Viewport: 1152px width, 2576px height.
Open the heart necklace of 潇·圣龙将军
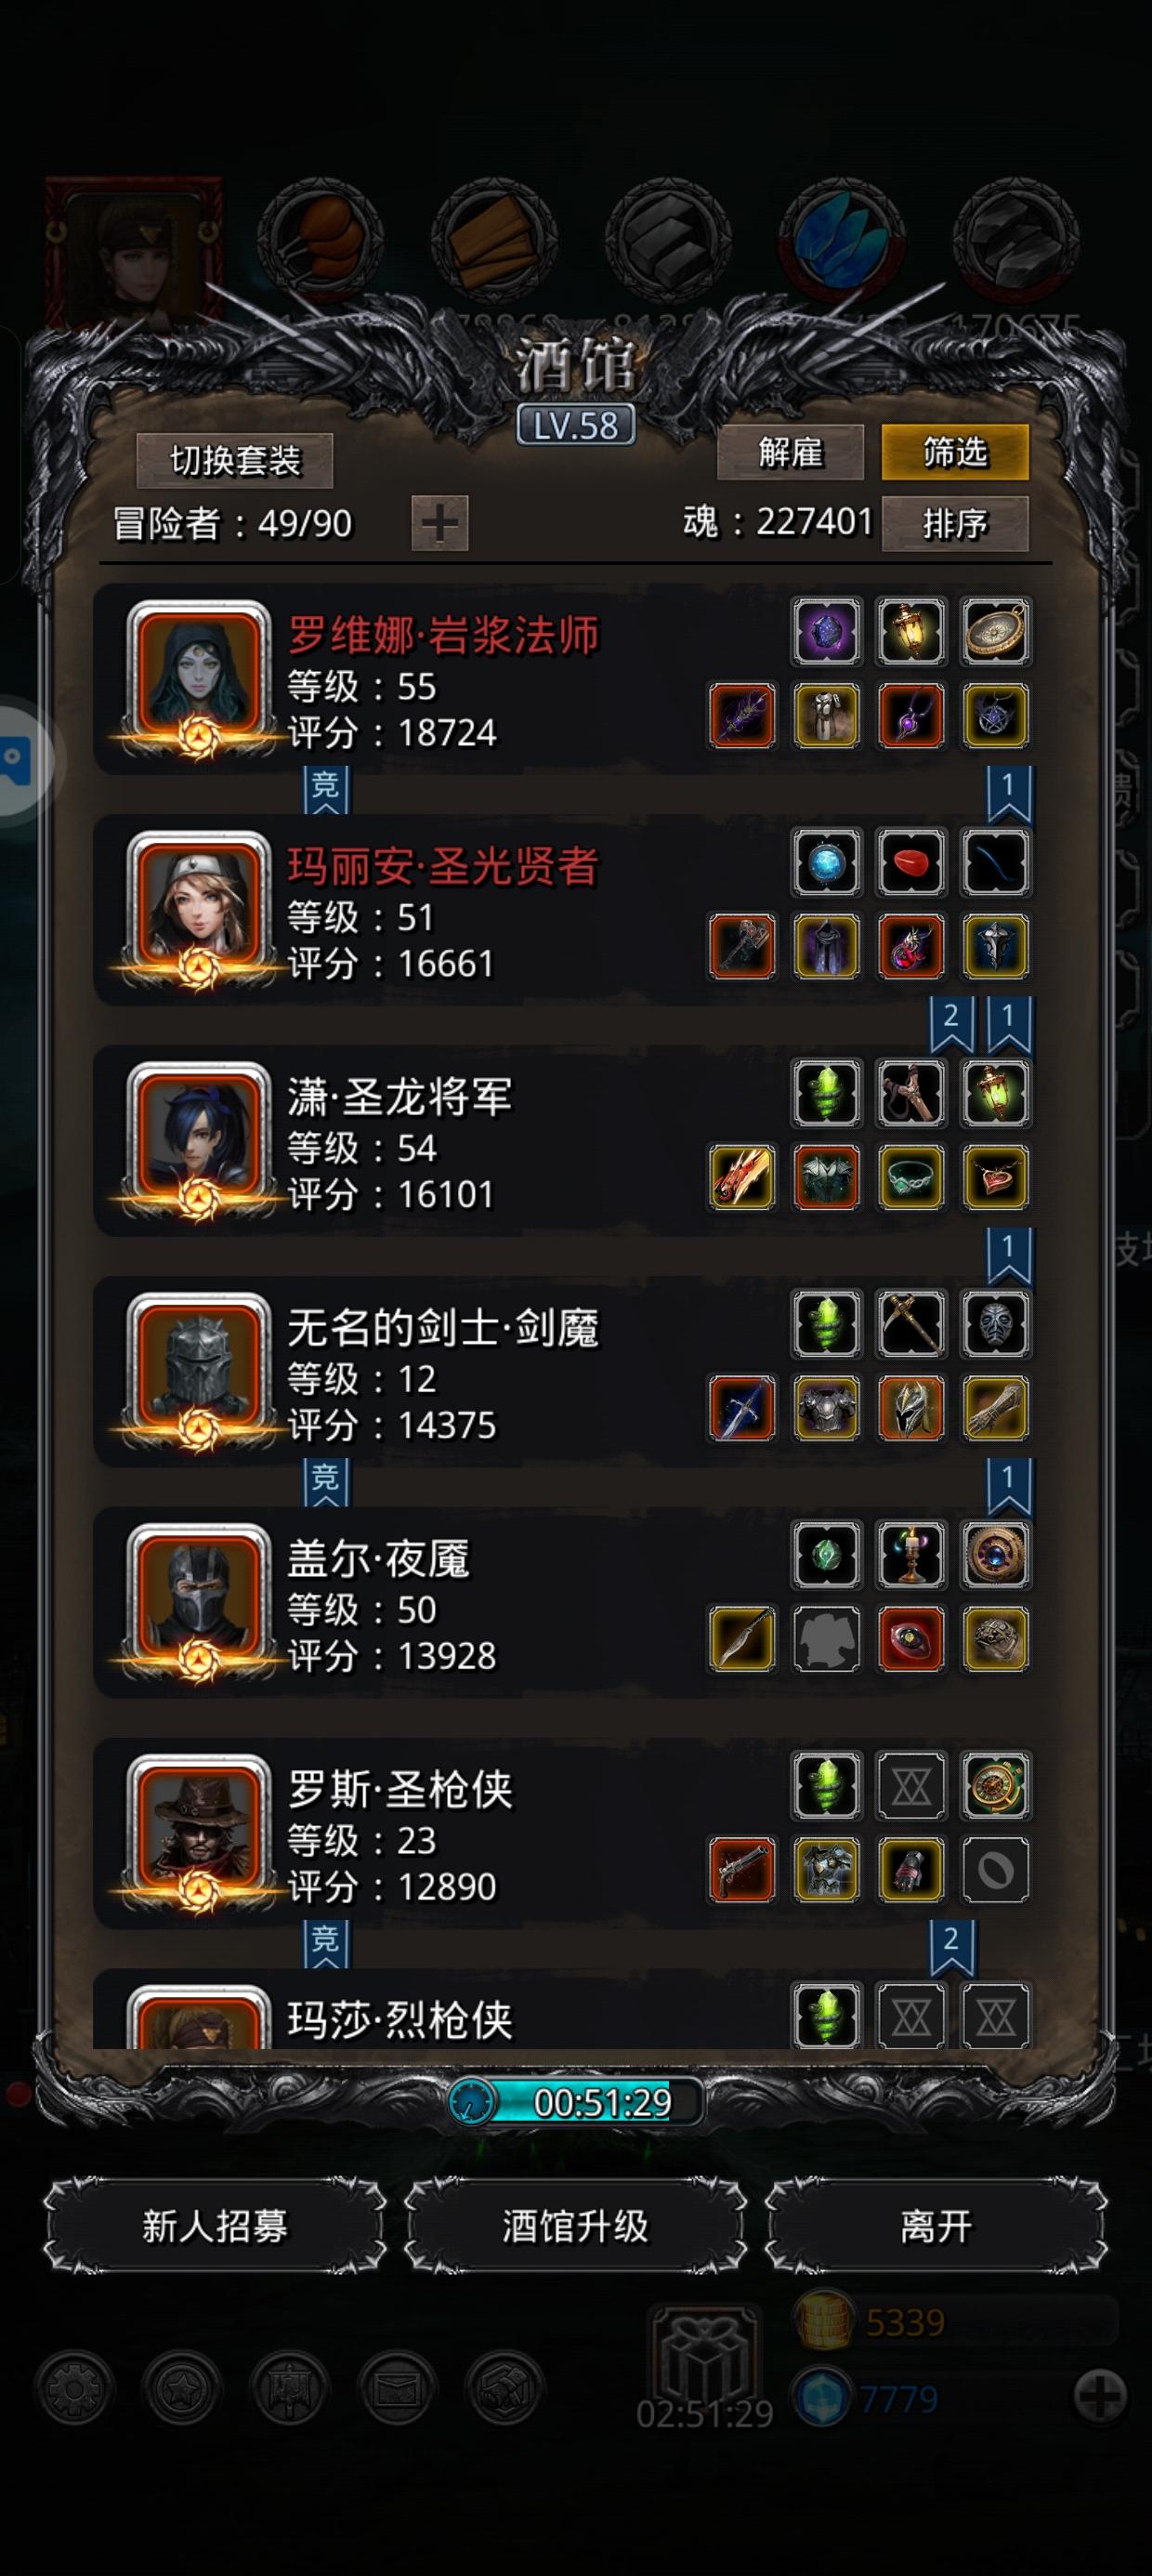tap(996, 1177)
